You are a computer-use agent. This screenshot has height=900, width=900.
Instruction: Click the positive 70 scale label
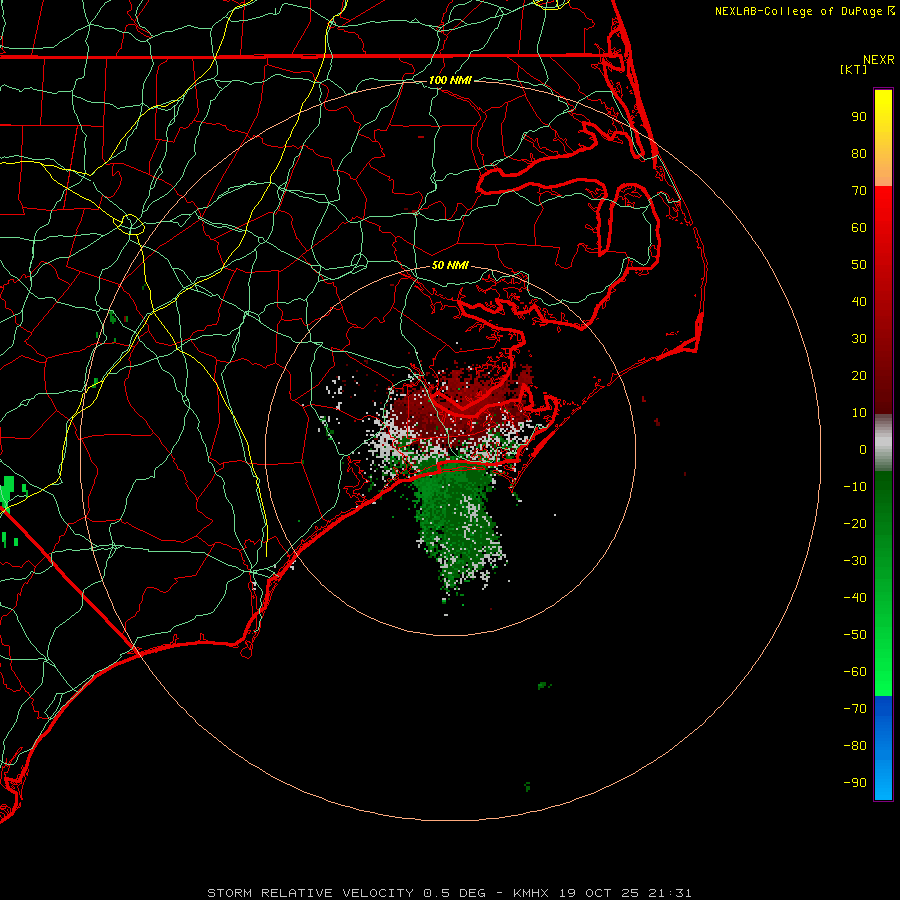[x=859, y=191]
